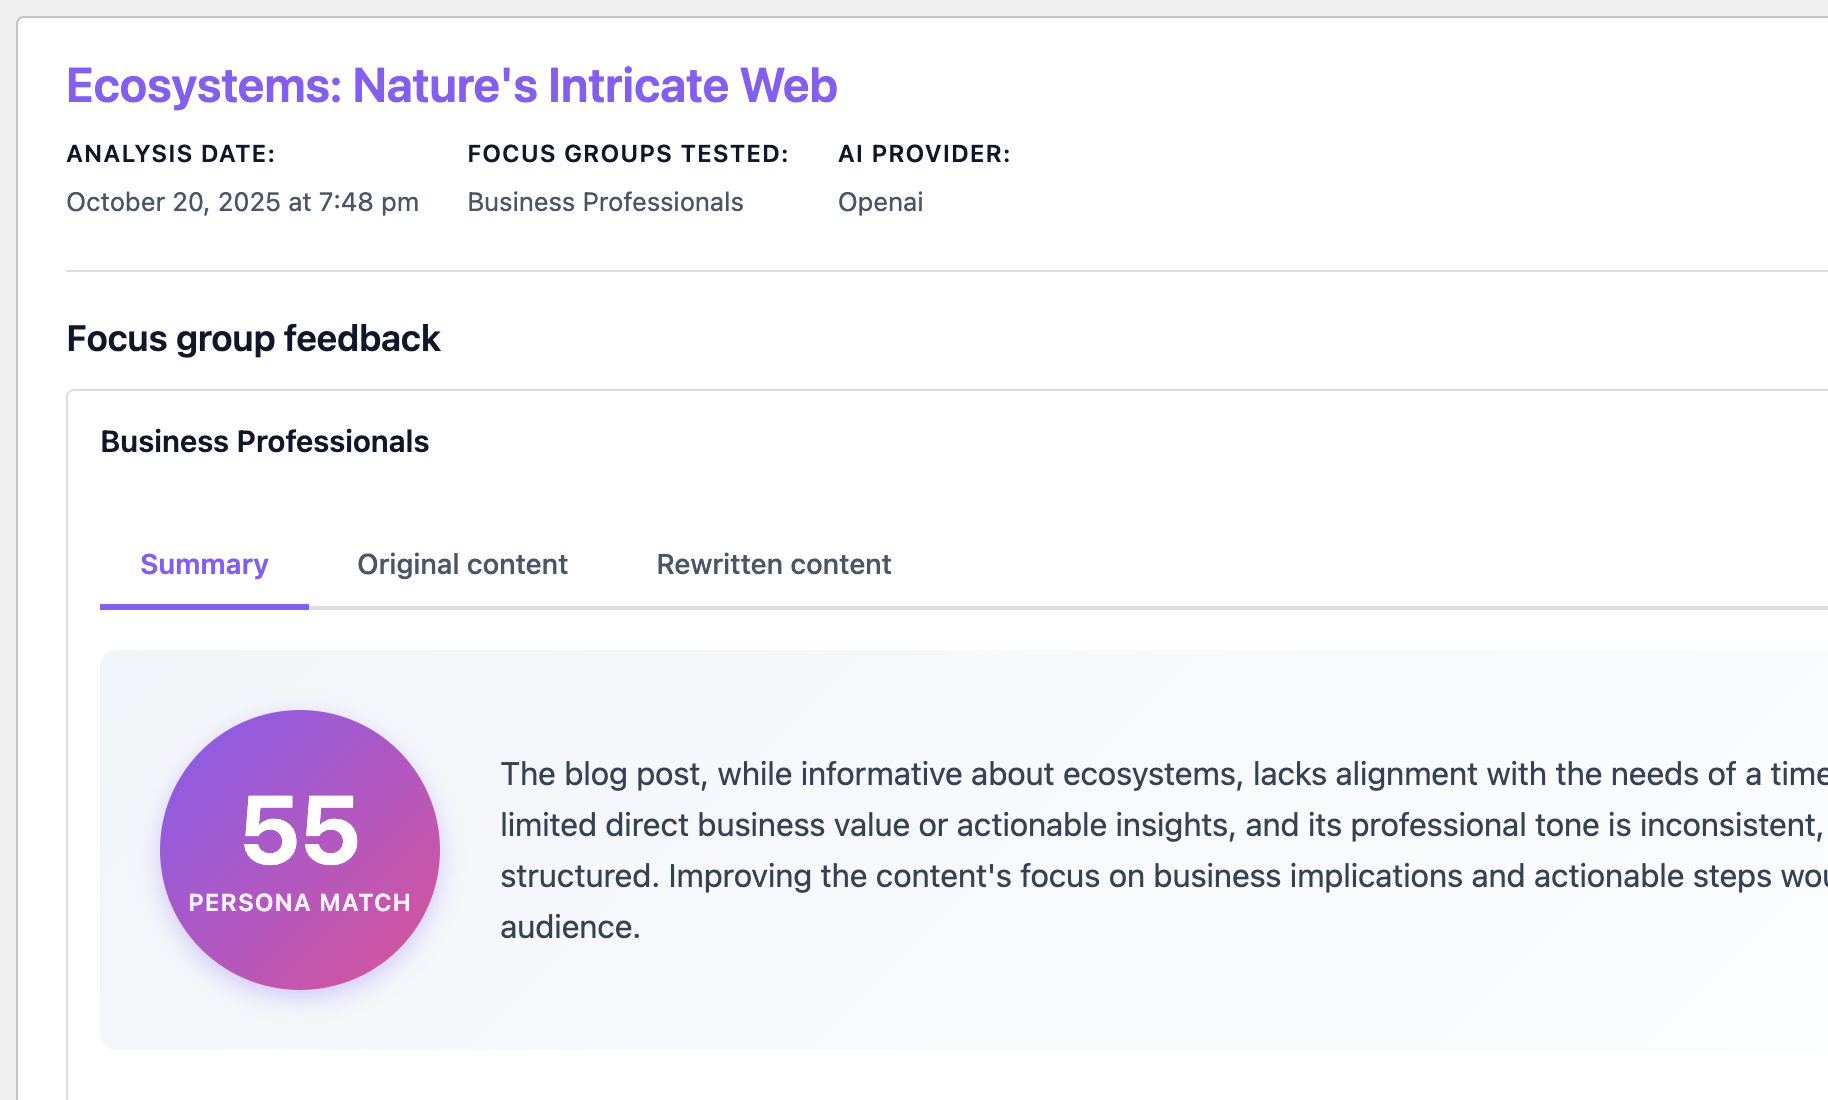Click the ANALYSIS DATE label
This screenshot has width=1828, height=1100.
point(171,154)
